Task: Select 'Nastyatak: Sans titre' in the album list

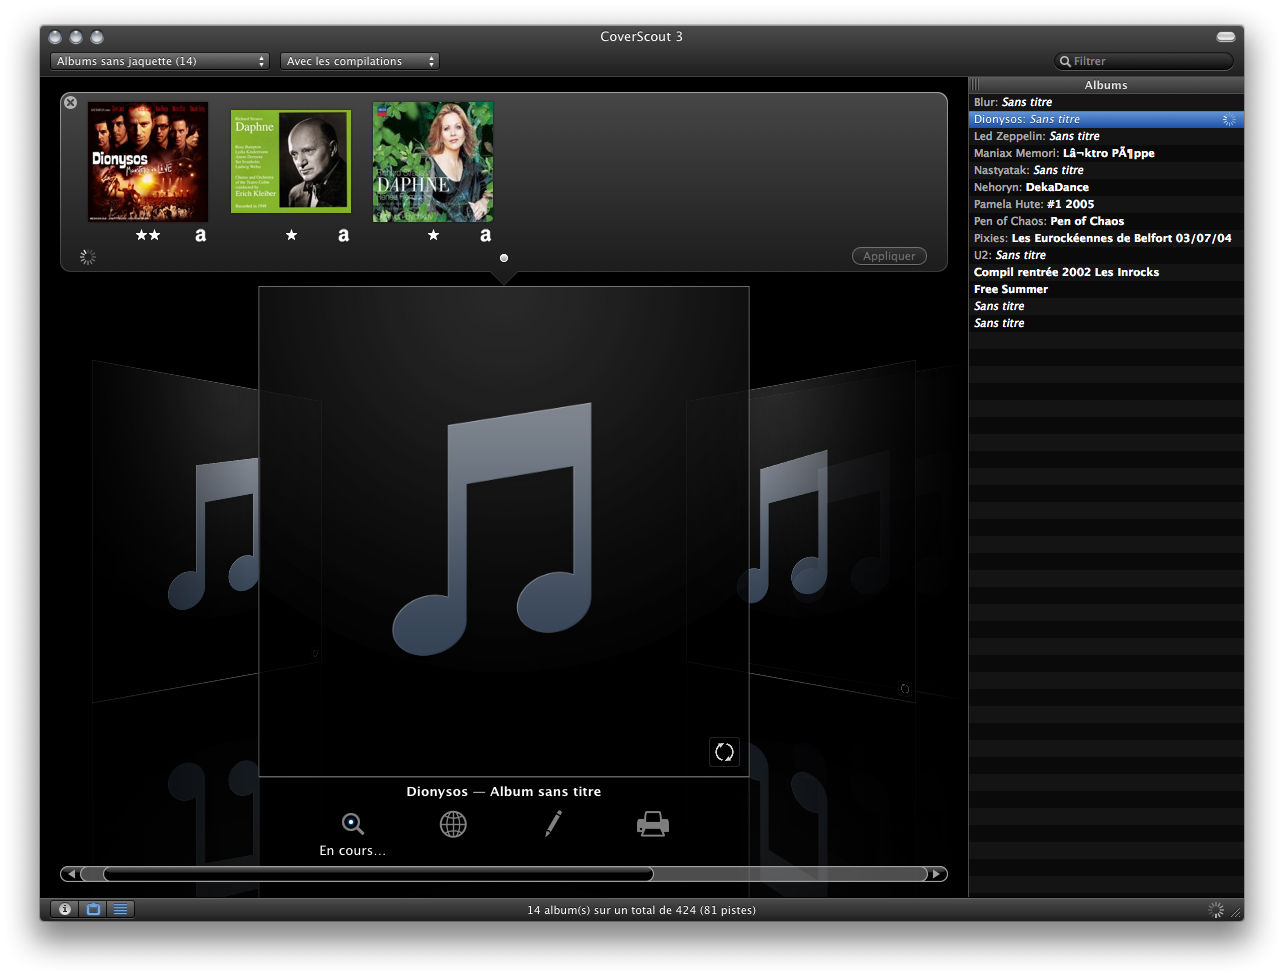Action: tap(1106, 170)
